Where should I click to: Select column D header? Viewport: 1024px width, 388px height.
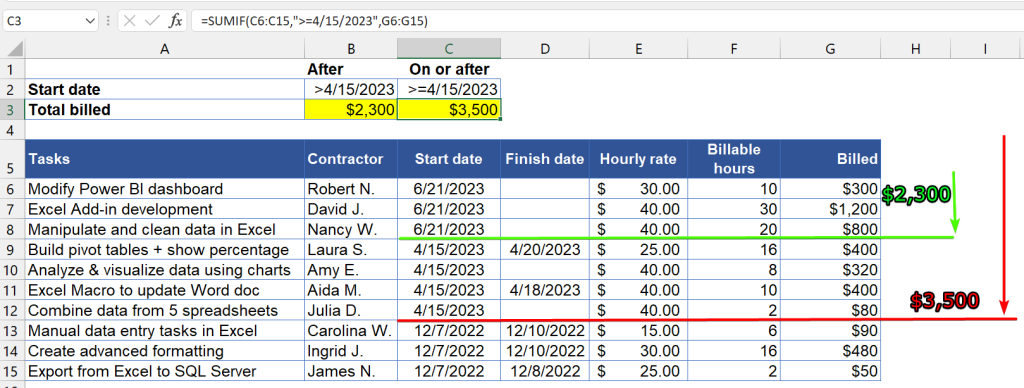(x=545, y=48)
